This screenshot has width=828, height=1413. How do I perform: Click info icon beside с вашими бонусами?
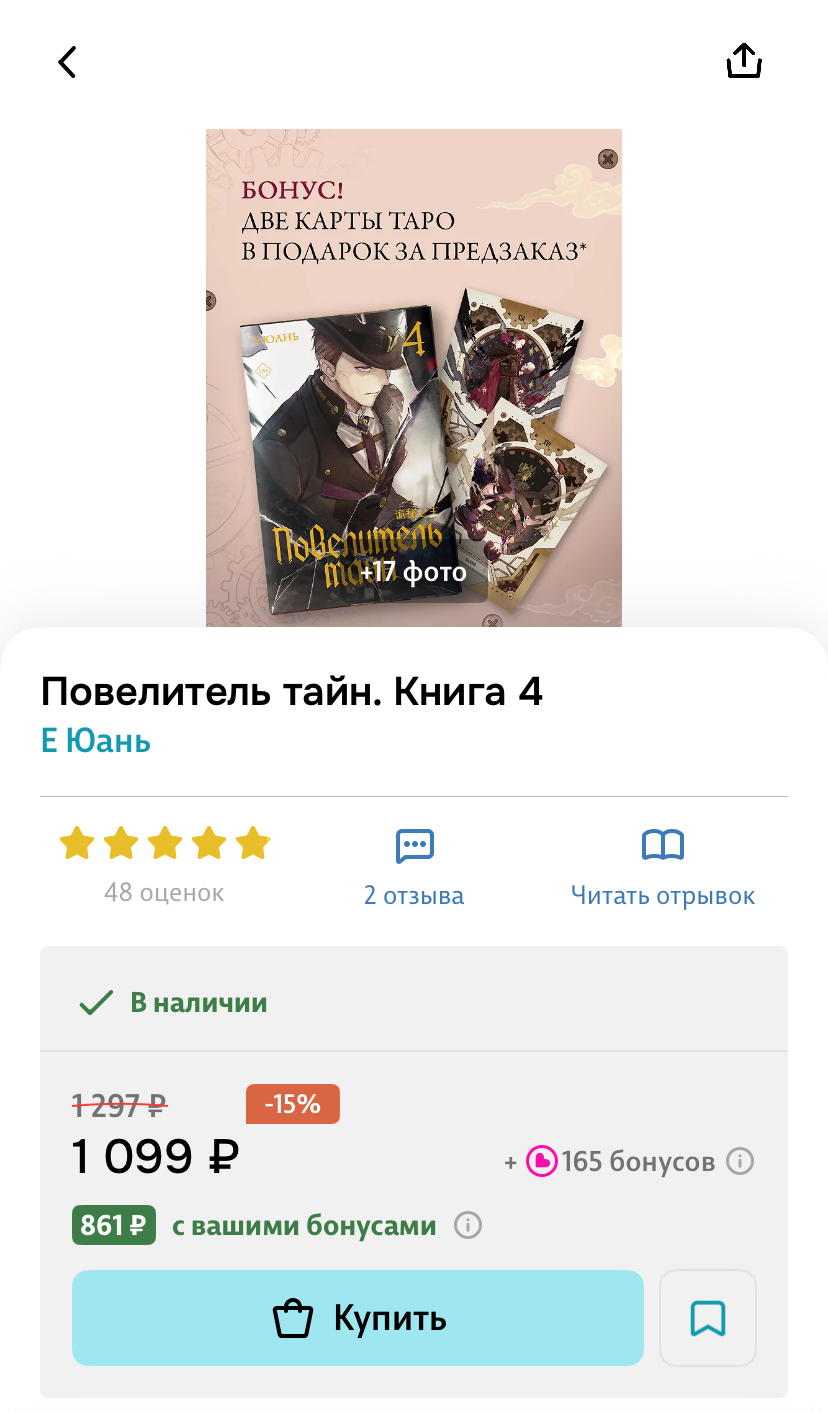coord(468,1225)
